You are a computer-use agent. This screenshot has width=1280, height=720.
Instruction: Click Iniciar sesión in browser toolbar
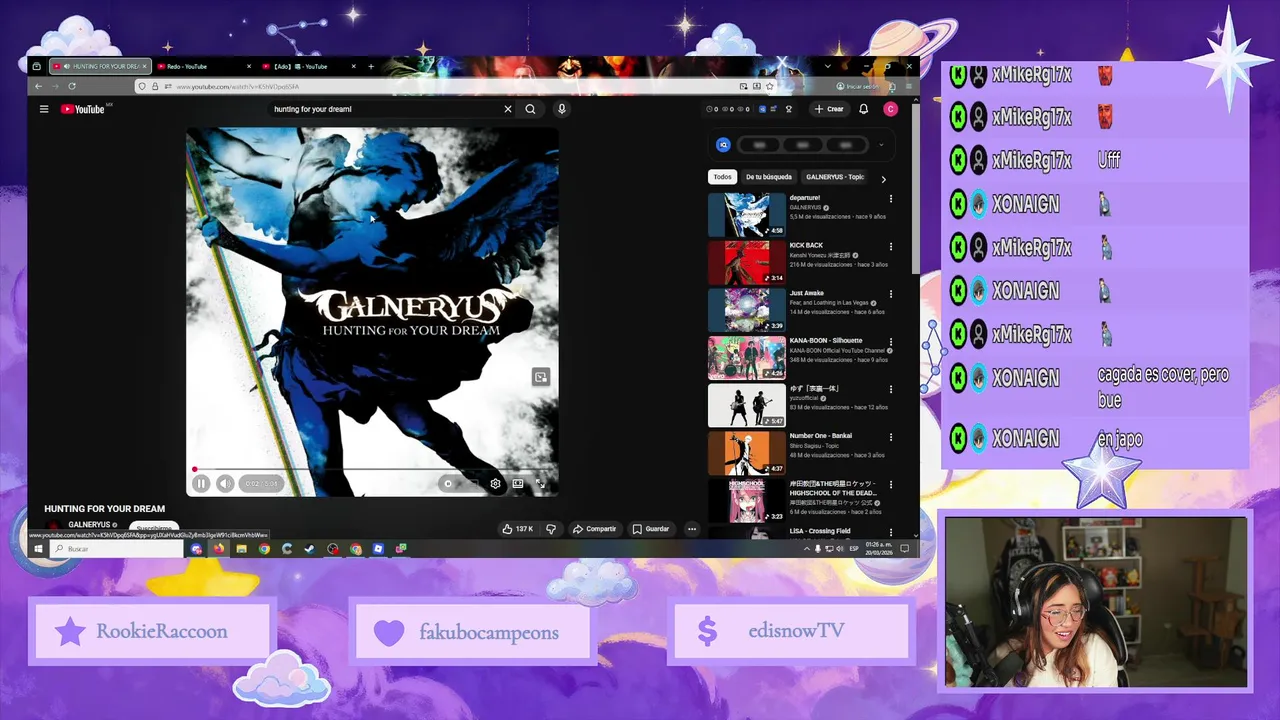pos(856,86)
